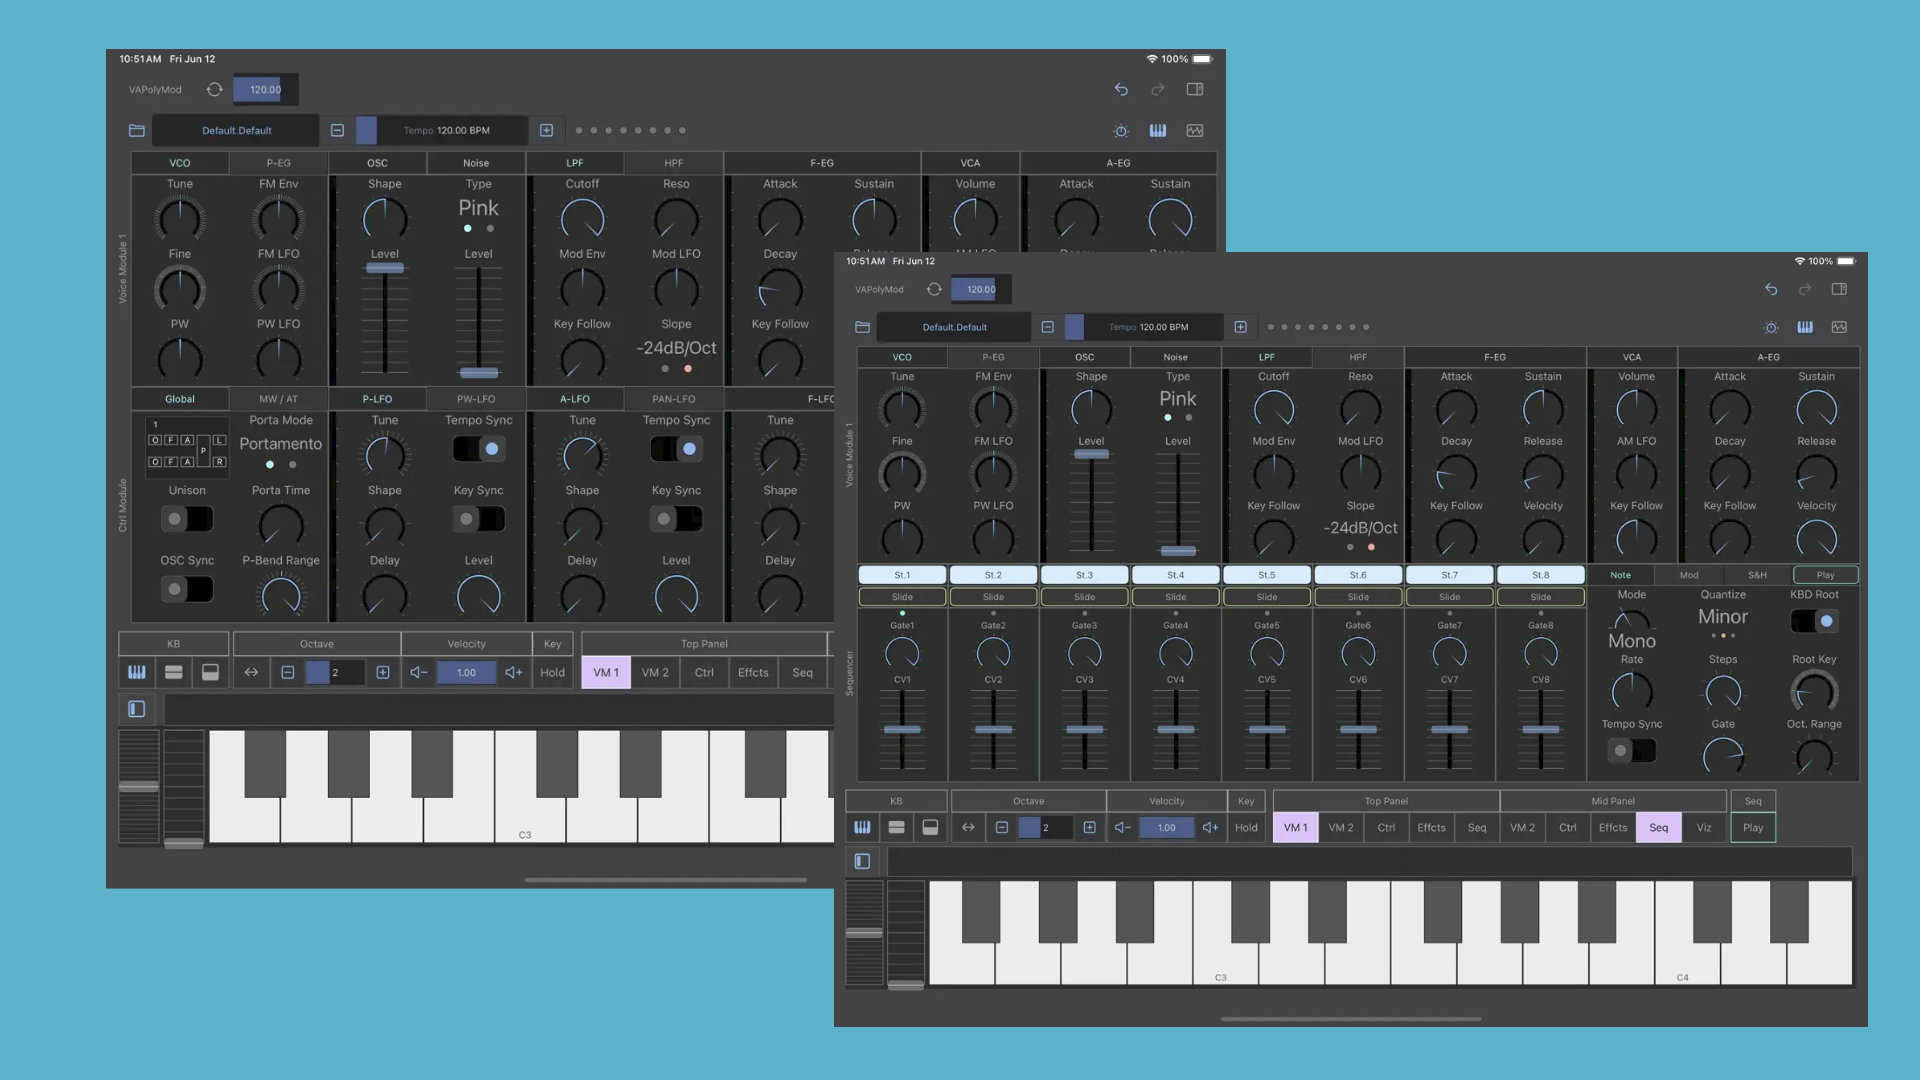
Task: Open MW / AT tab in back window
Action: [x=278, y=399]
